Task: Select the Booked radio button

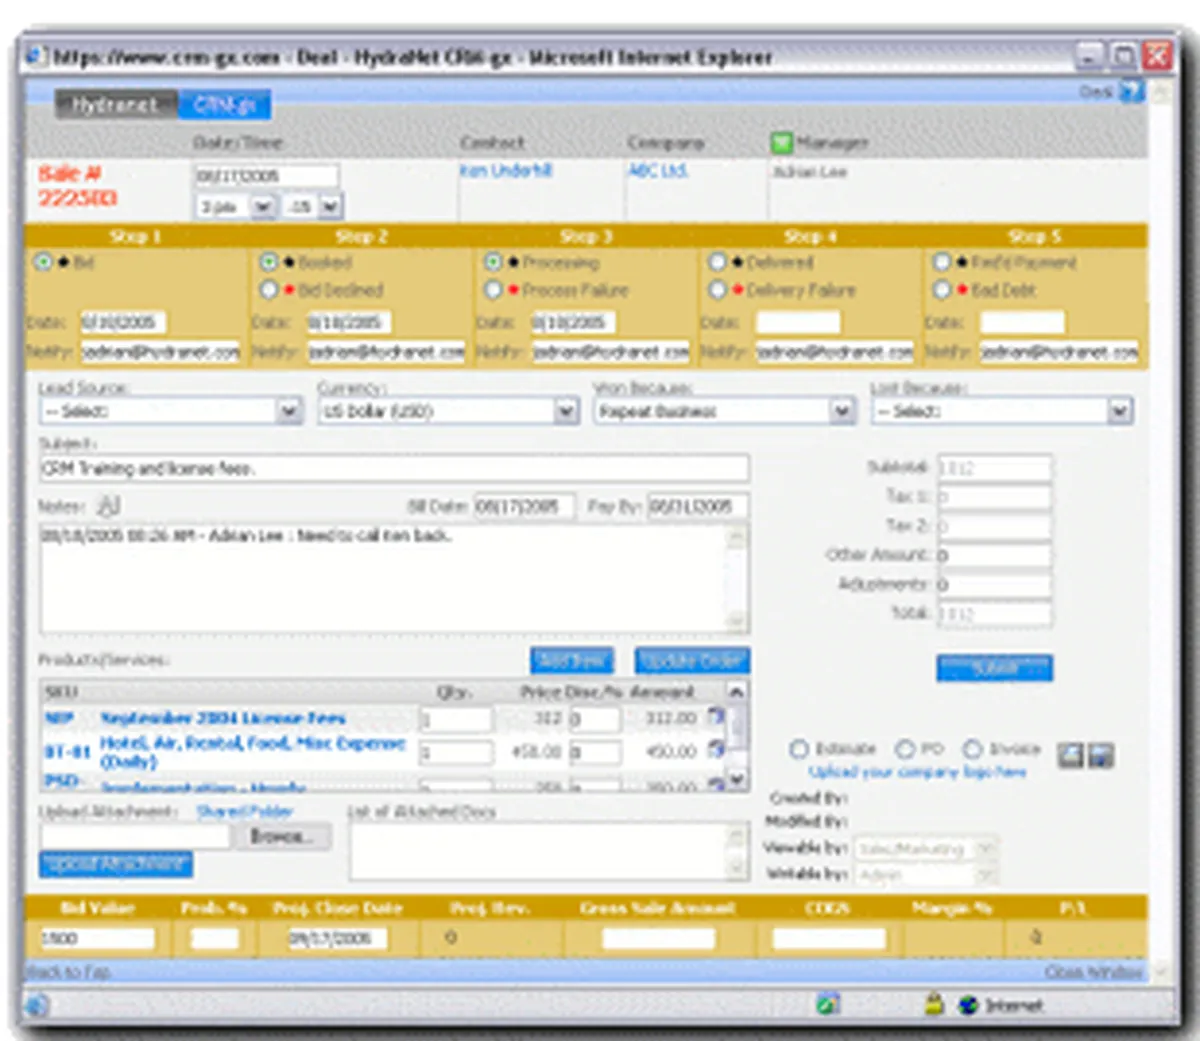Action: pos(269,262)
